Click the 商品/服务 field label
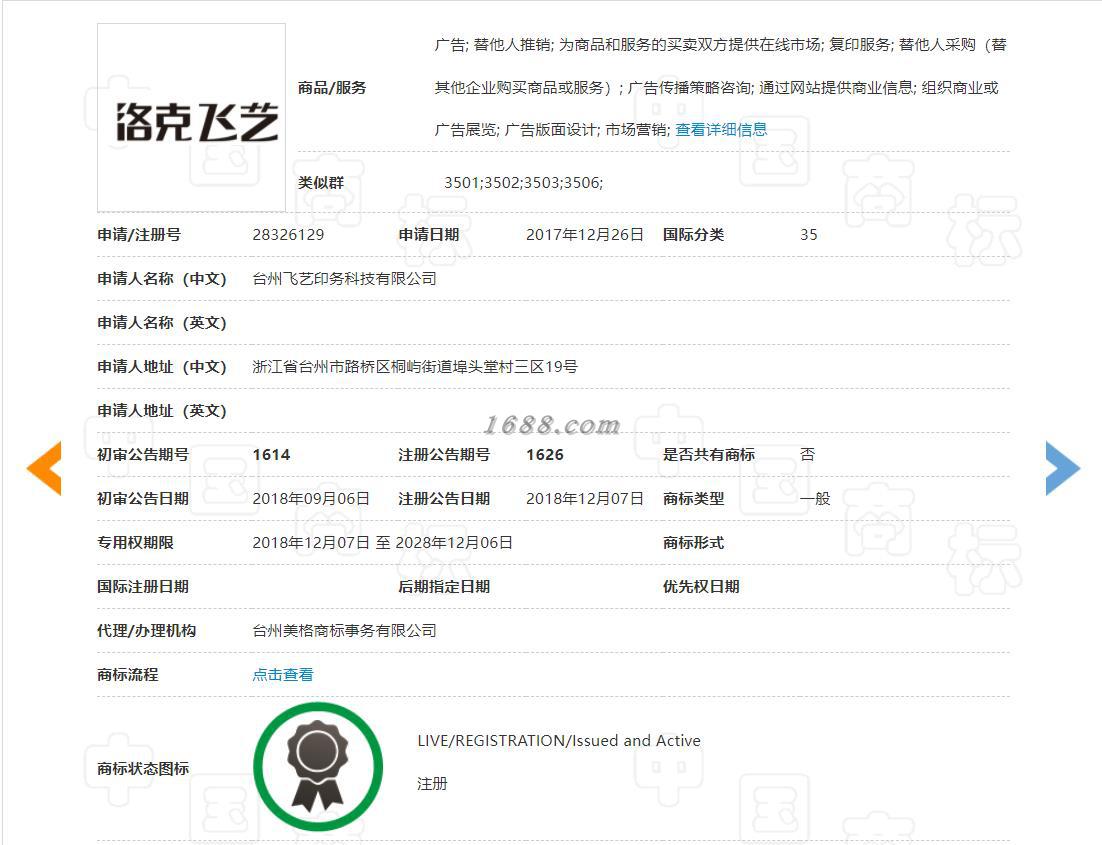Viewport: 1102px width, 845px height. point(332,88)
